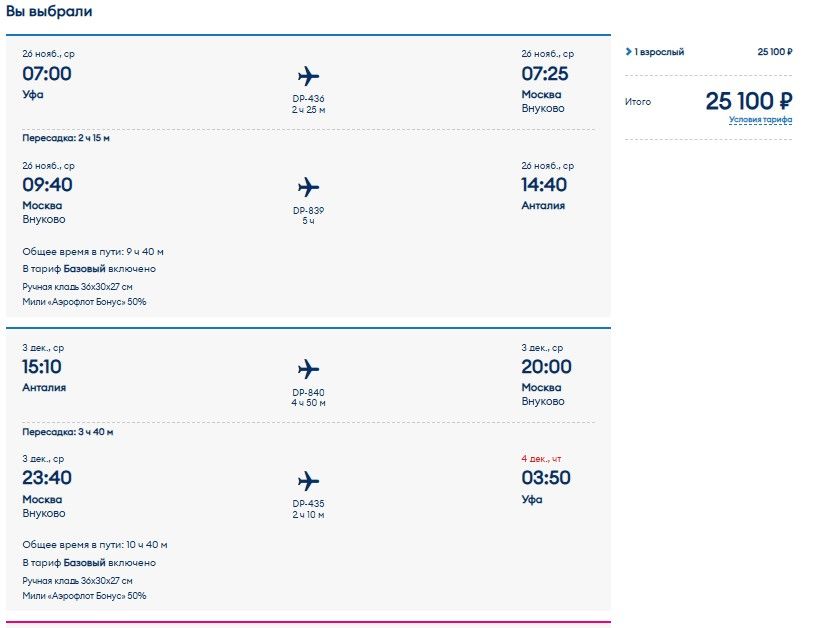Click the 03:50 arrival time in Уфа
813x628 pixels.
point(546,478)
